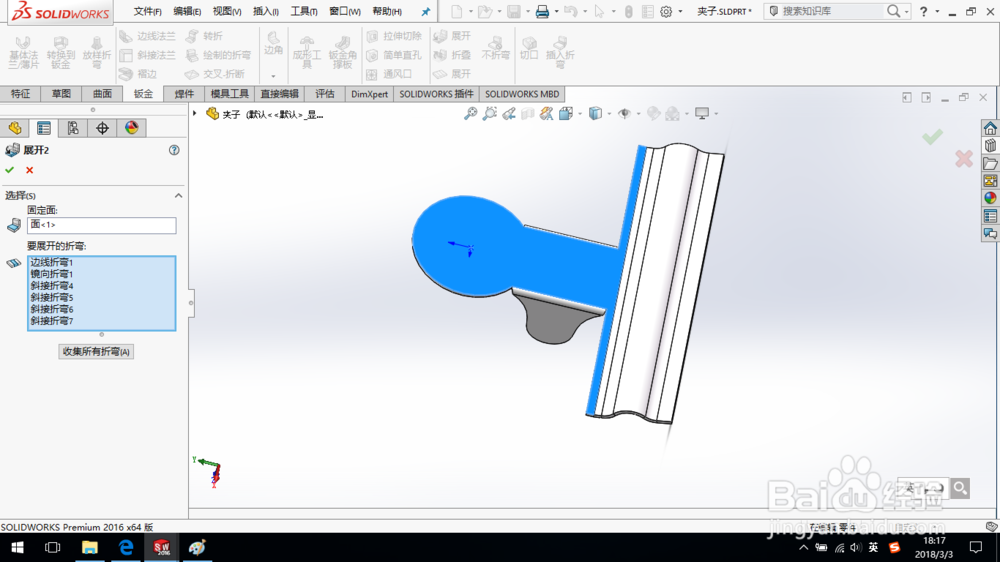Open the View Settings dropdown arrow
Viewport: 1000px width, 562px height.
click(x=716, y=114)
